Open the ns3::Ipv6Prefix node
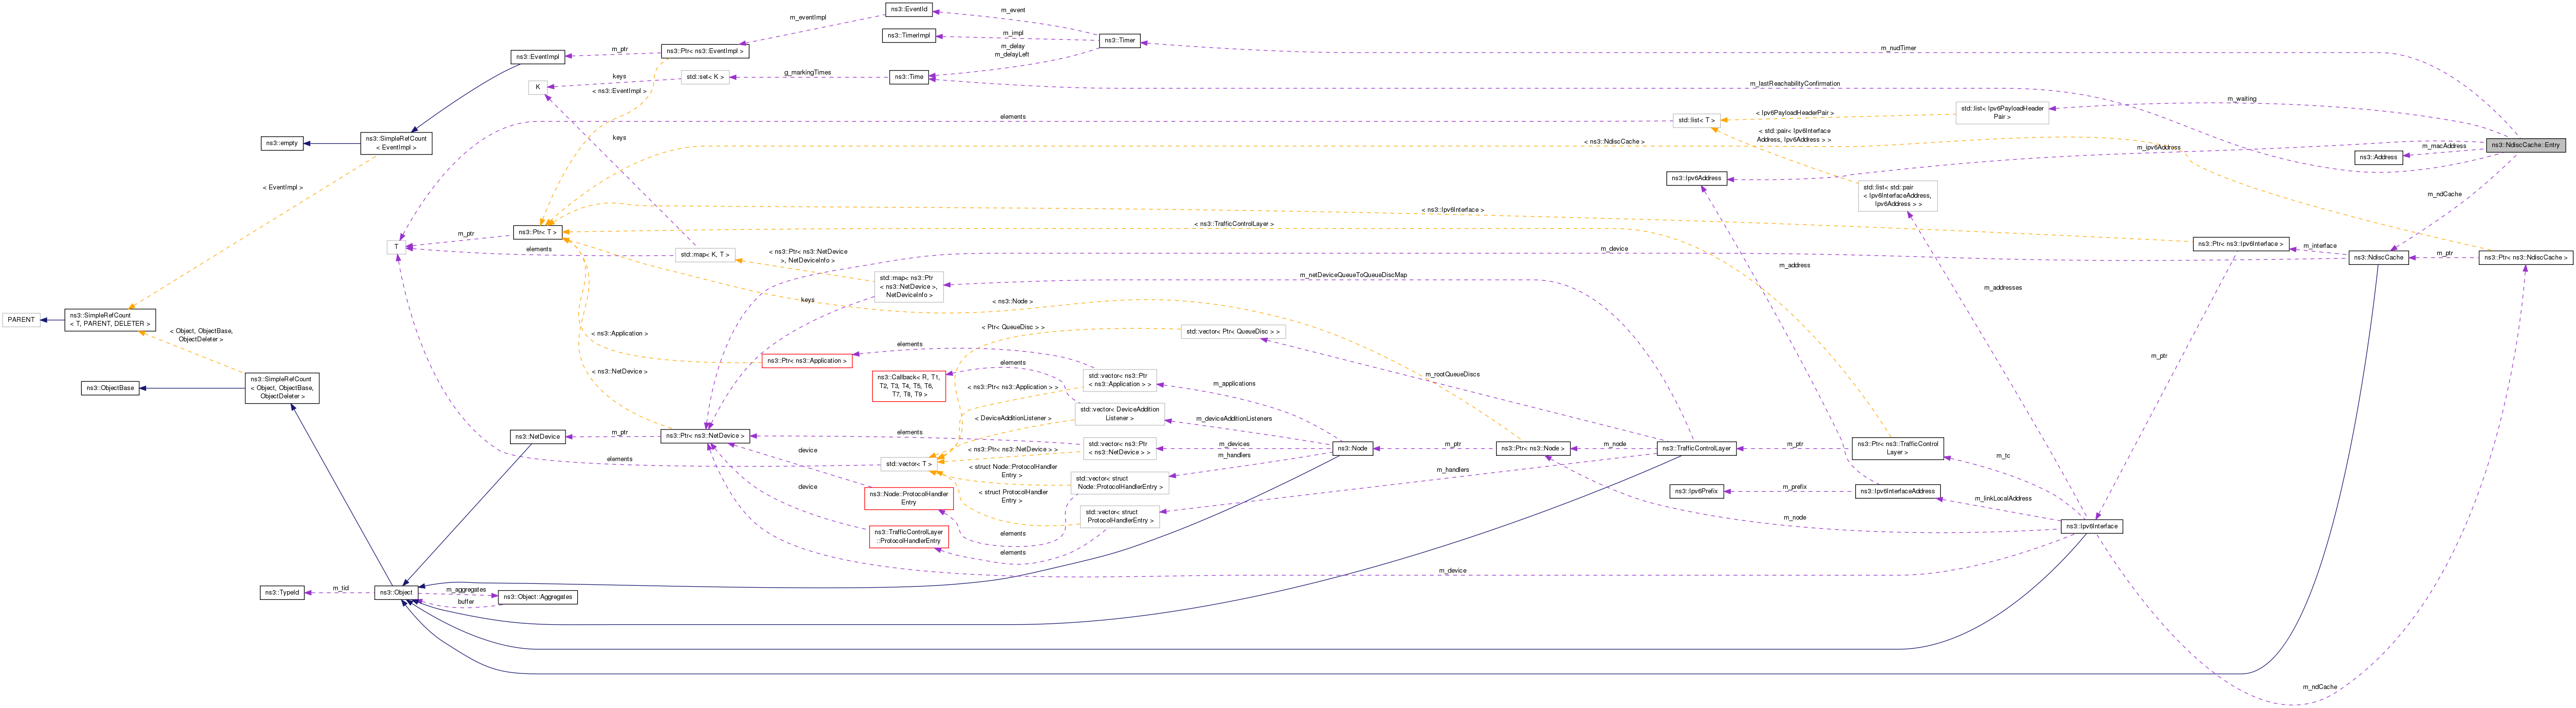The width and height of the screenshot is (2576, 708). coord(1696,491)
